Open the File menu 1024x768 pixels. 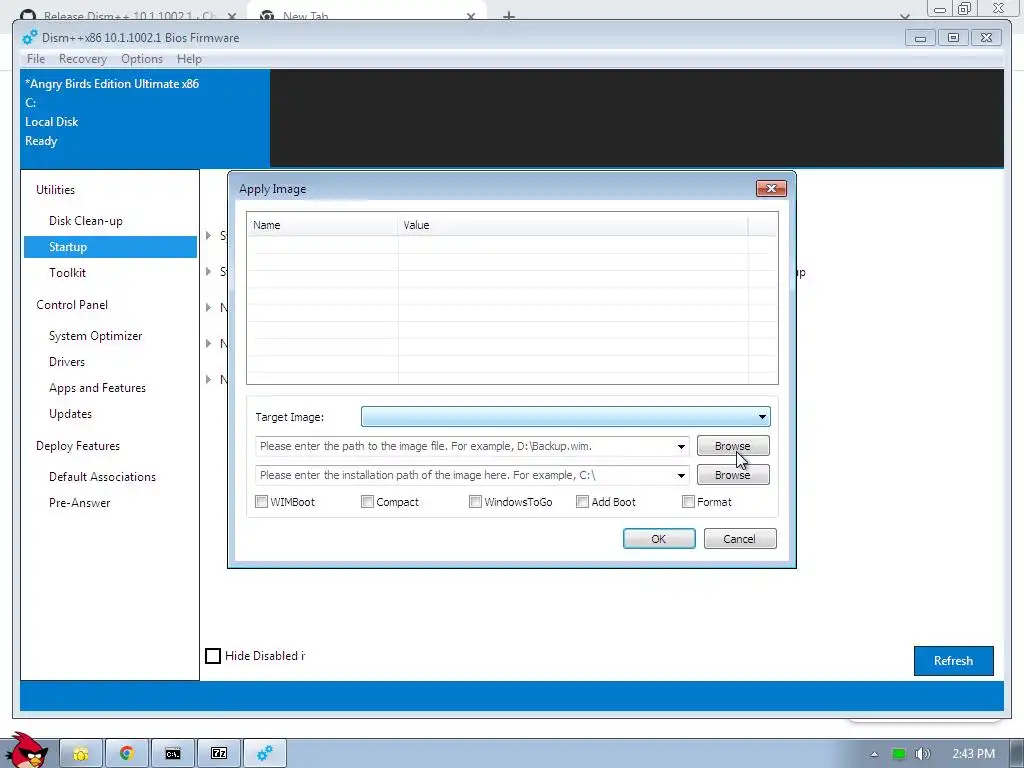36,59
